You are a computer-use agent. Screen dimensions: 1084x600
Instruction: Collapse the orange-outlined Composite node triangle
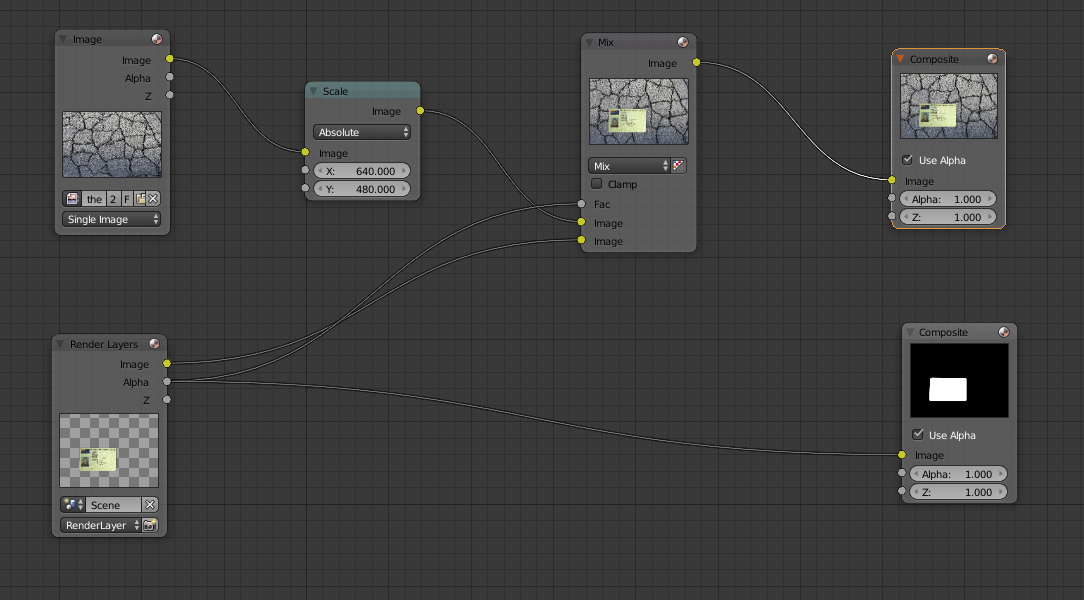pos(900,59)
